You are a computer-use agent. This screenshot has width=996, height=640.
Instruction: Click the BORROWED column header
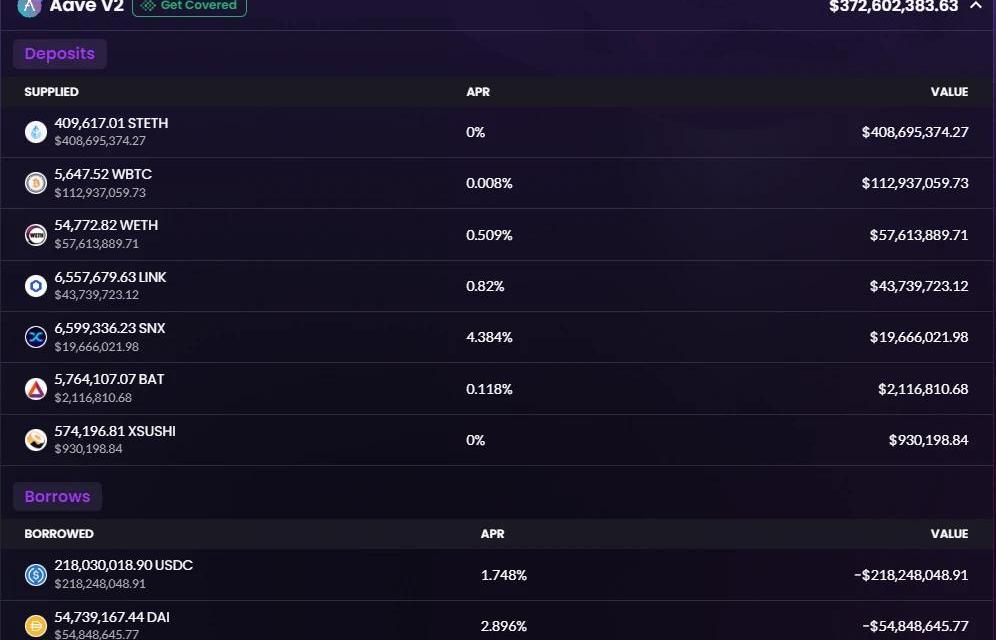59,534
